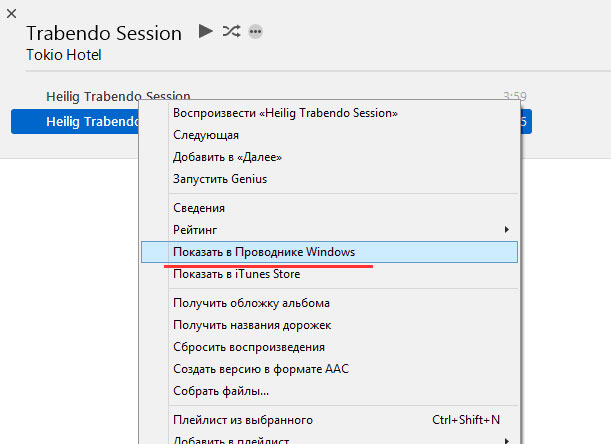The width and height of the screenshot is (611, 444).
Task: Select Следующая from the context menu
Action: [x=206, y=135]
